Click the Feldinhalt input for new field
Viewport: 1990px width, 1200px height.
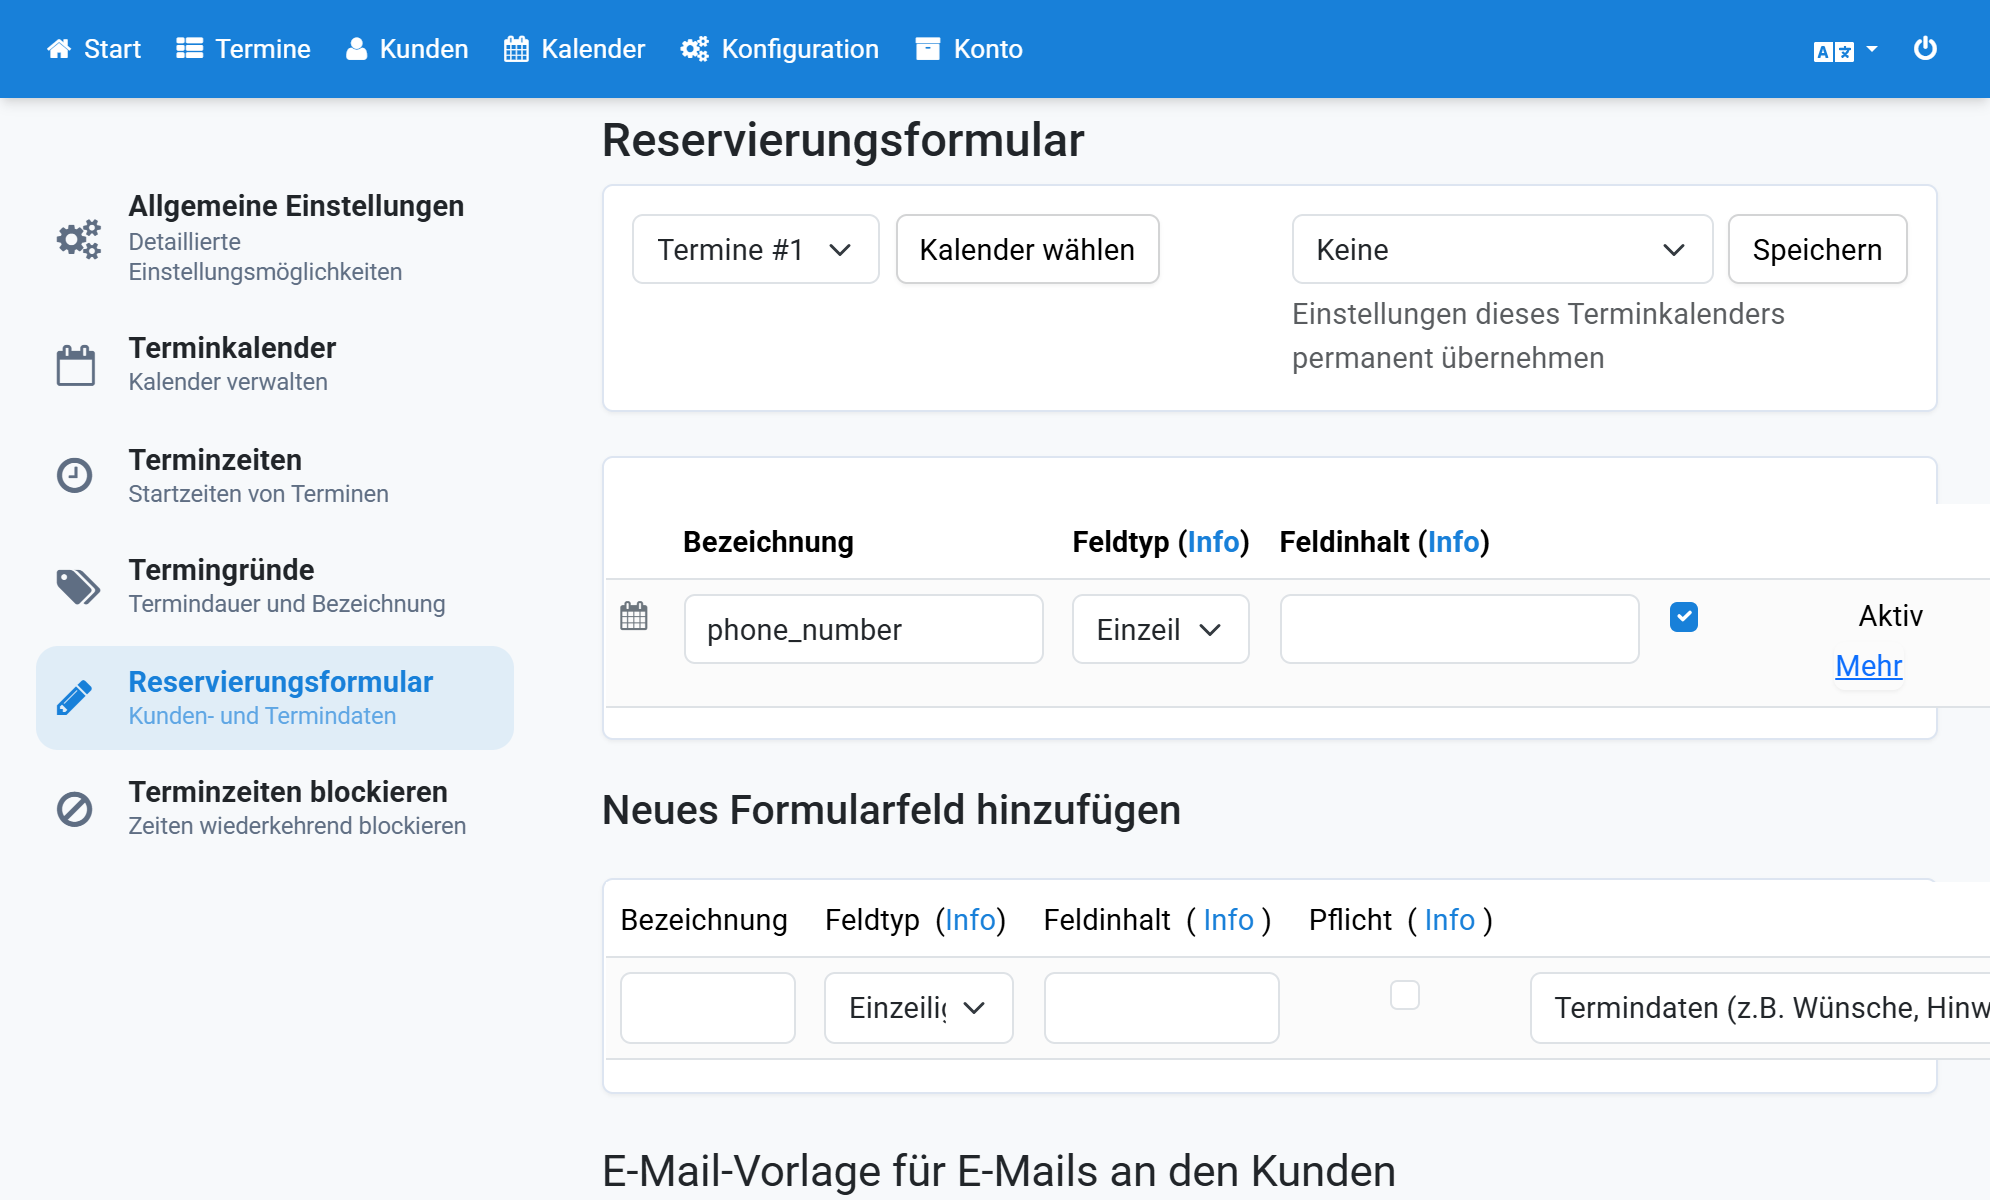coord(1162,1008)
